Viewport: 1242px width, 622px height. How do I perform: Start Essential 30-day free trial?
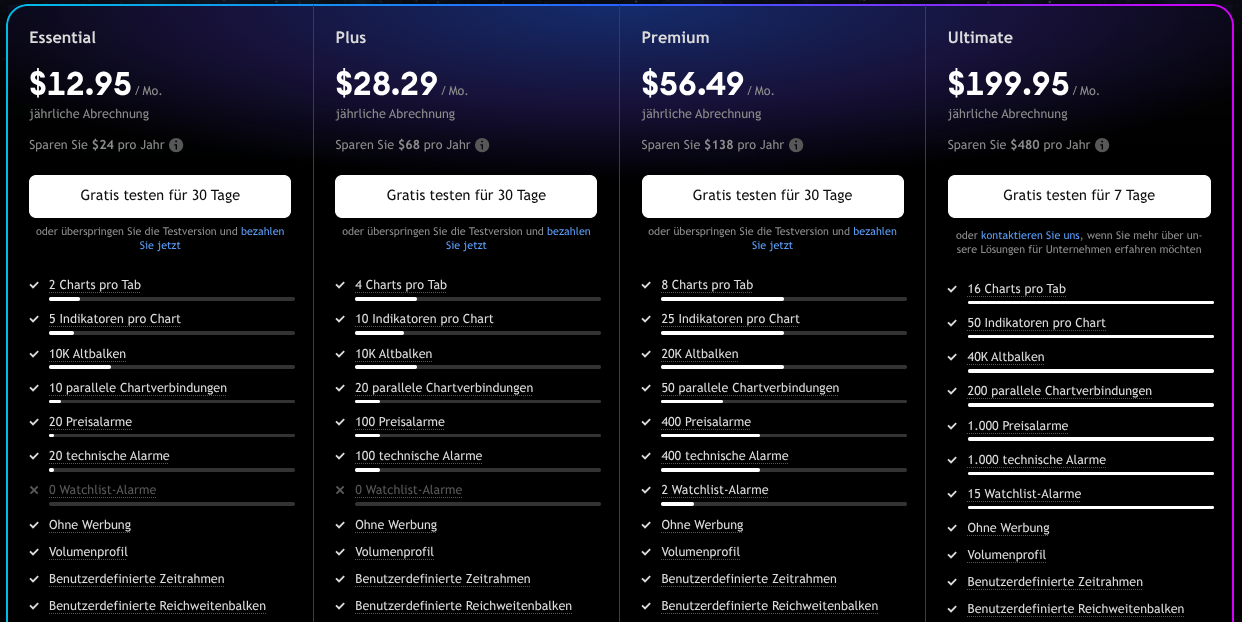(160, 196)
